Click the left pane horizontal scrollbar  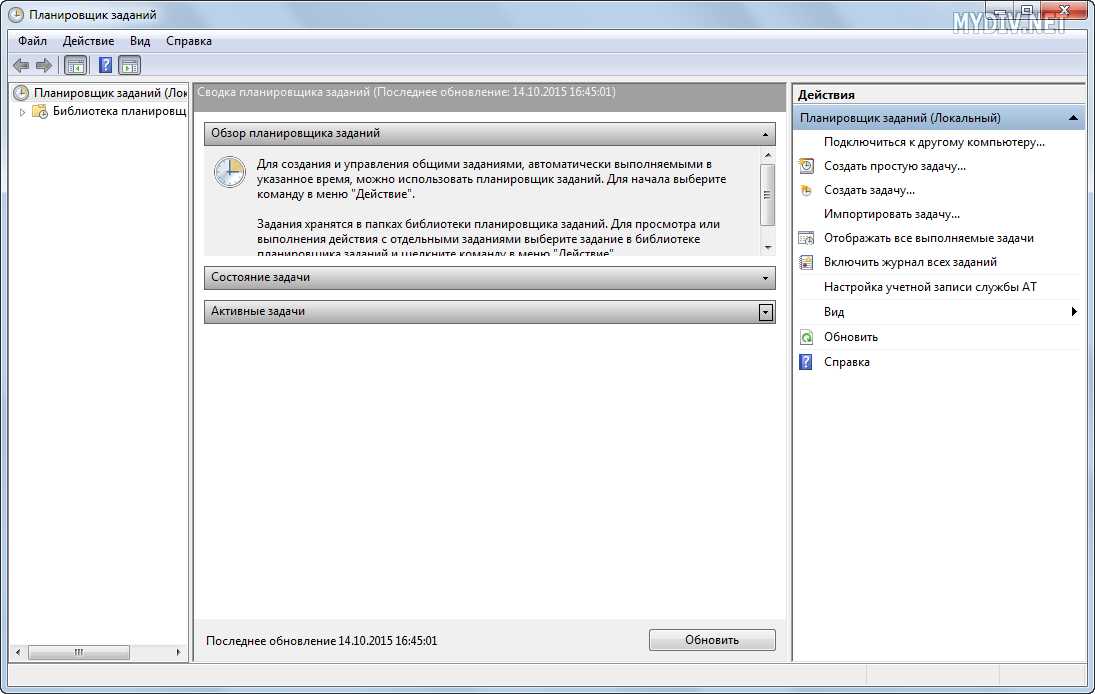pos(80,653)
